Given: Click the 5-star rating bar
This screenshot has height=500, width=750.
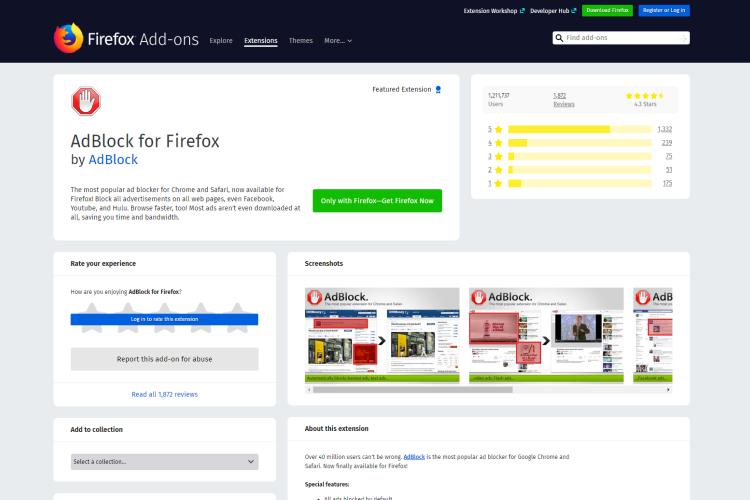Looking at the screenshot, I should coord(580,129).
